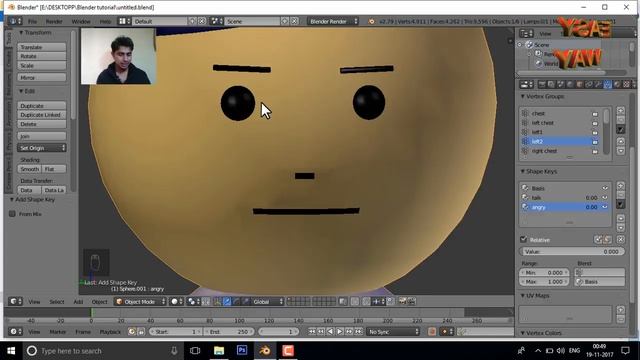Remove the selected vertex group with minus
The image size is (640, 360).
[620, 120]
